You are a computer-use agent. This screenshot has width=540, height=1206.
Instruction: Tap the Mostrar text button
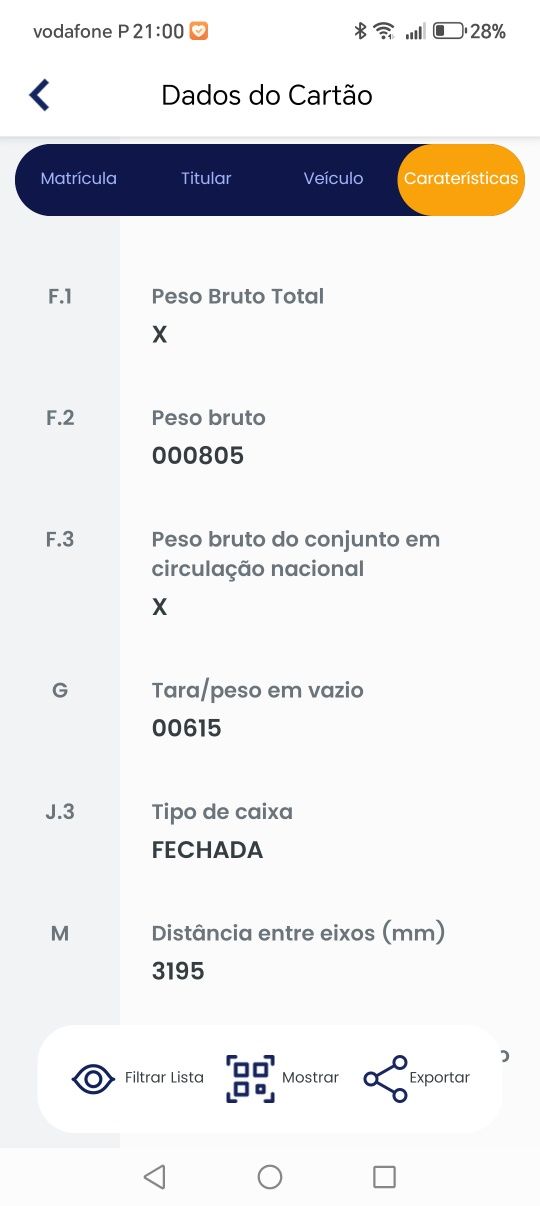pyautogui.click(x=310, y=1078)
